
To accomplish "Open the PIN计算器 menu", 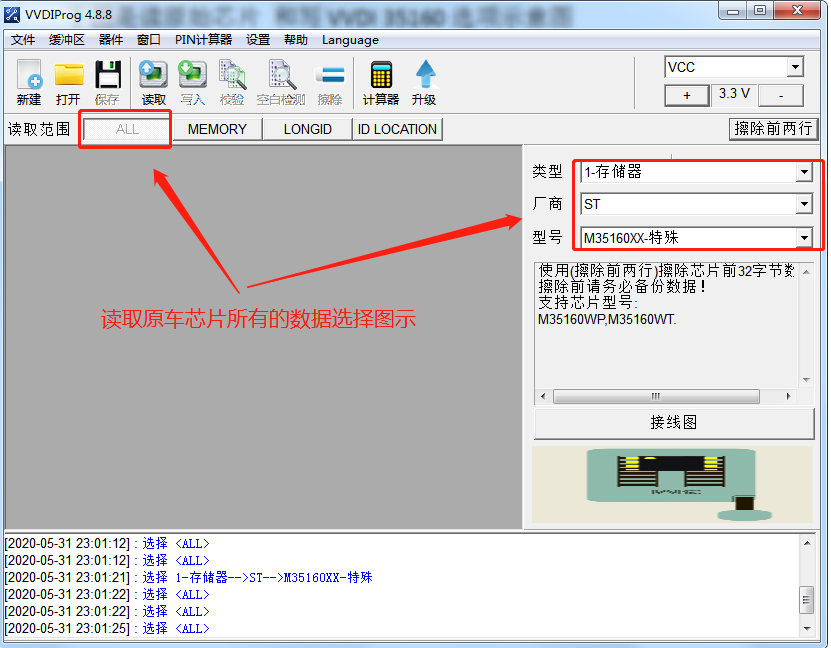I will [x=204, y=40].
